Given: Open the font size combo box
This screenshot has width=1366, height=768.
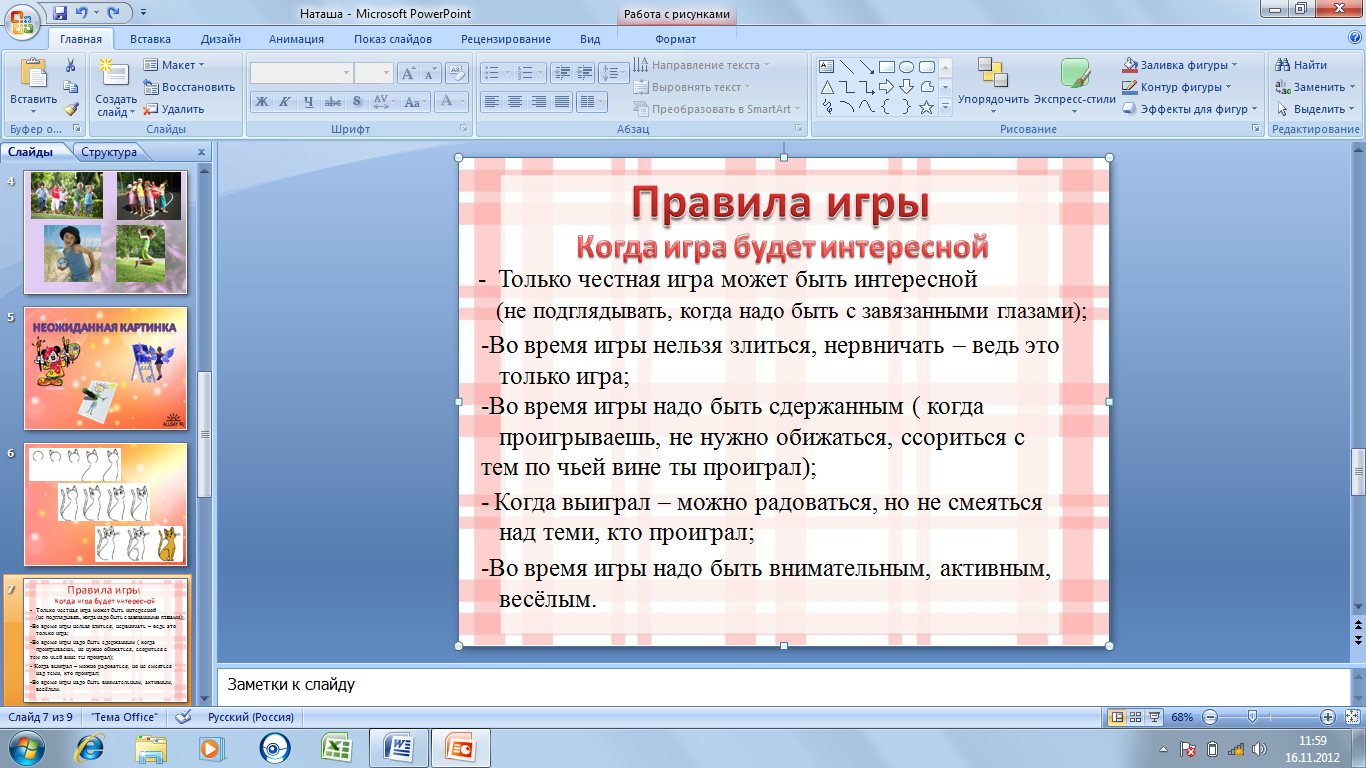Looking at the screenshot, I should pyautogui.click(x=374, y=73).
